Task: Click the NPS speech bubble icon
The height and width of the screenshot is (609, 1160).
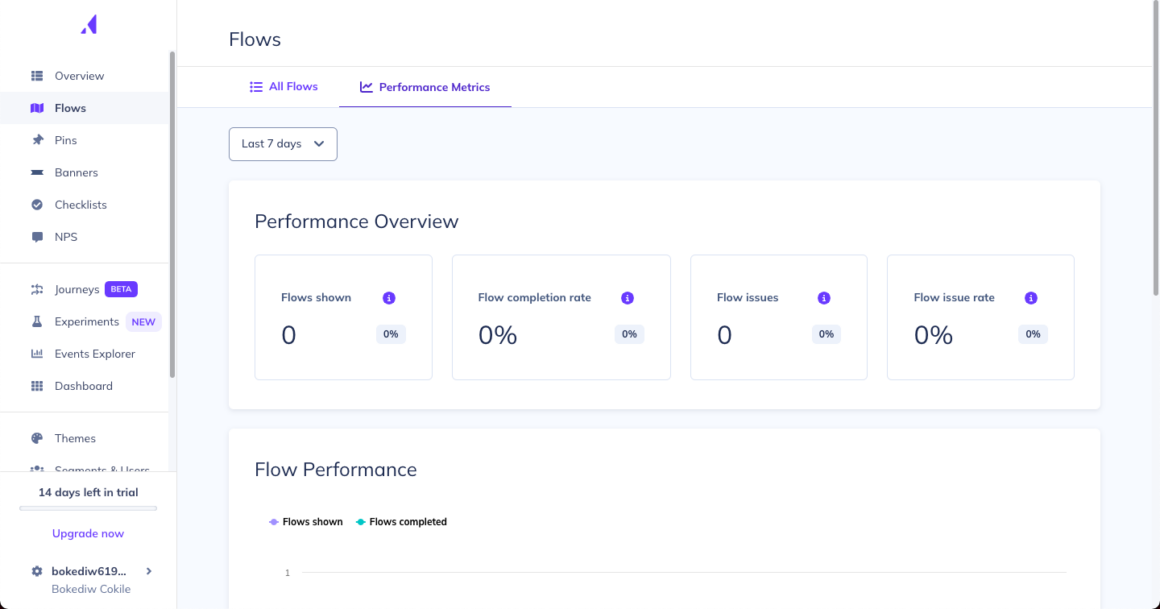Action: click(x=37, y=237)
